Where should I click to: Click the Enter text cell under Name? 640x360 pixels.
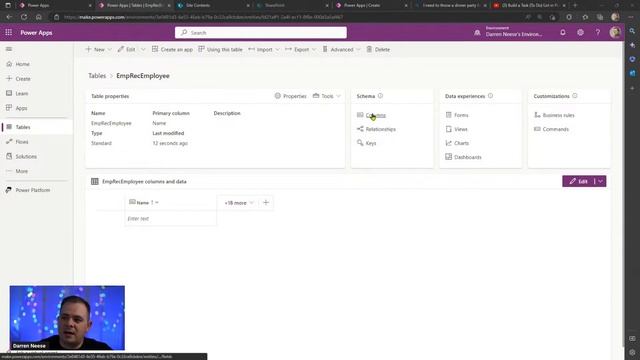(171, 219)
